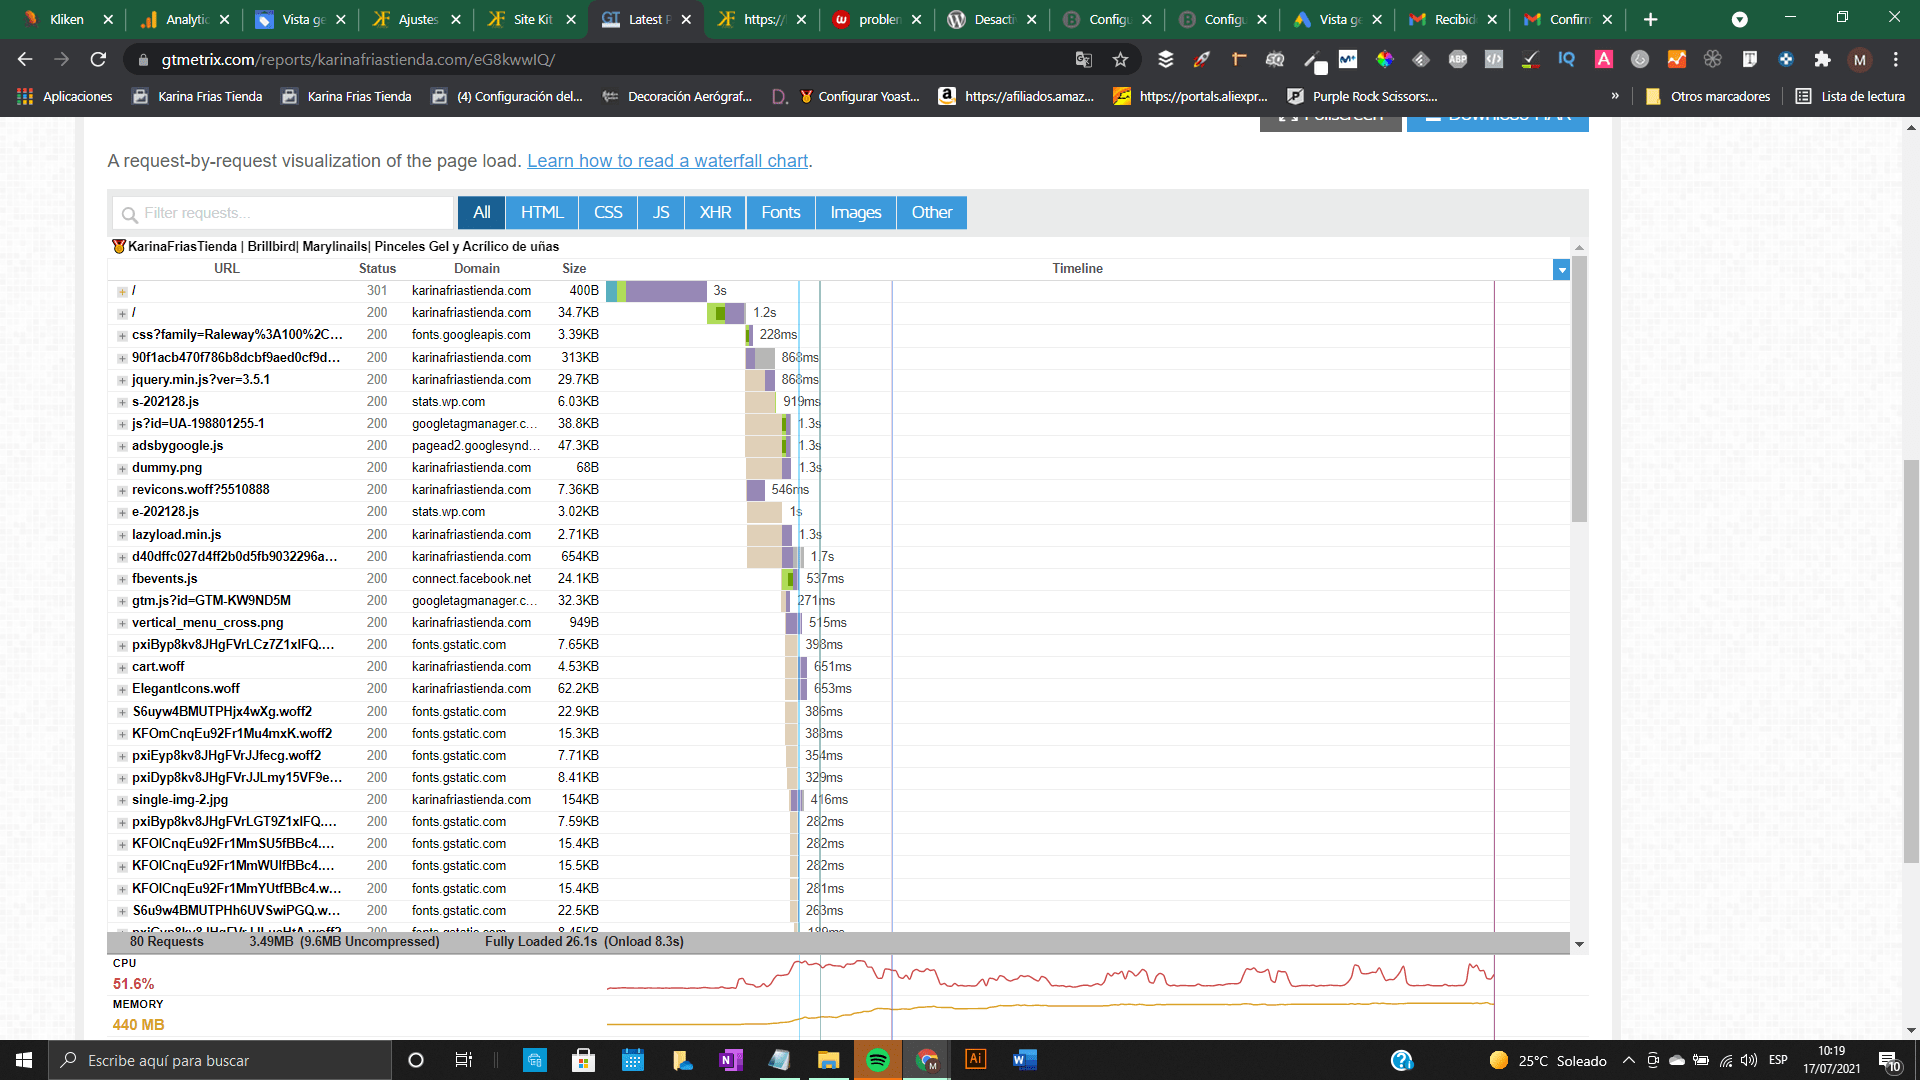Open the Chrome extensions puzzle icon
The height and width of the screenshot is (1080, 1920).
pyautogui.click(x=1822, y=60)
